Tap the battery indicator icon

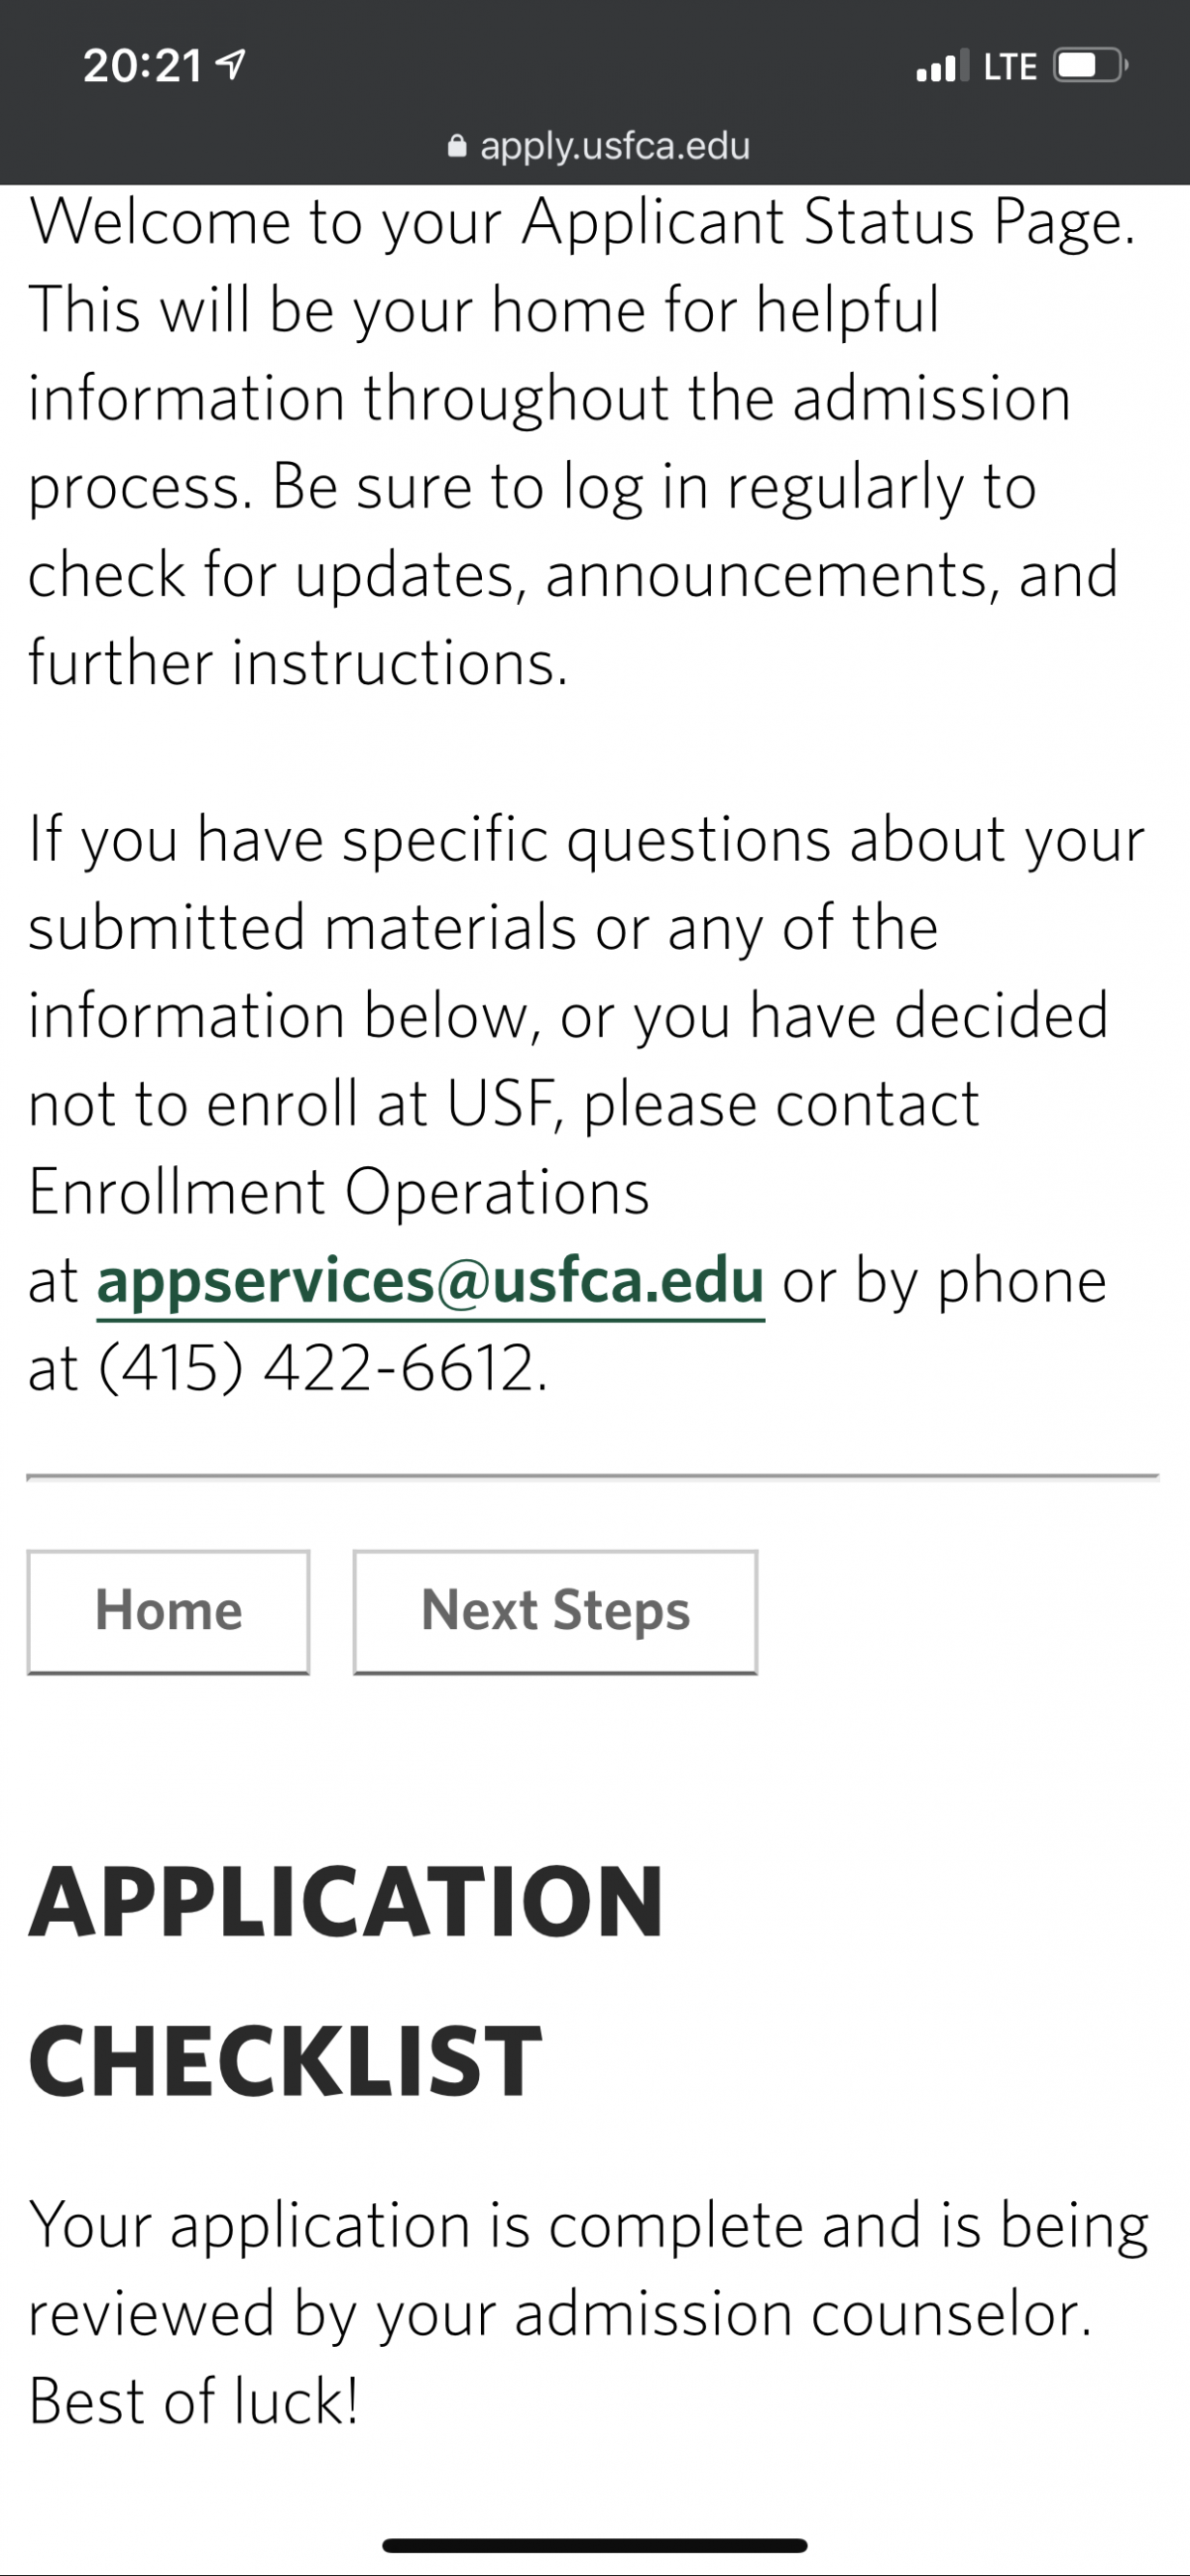pyautogui.click(x=1091, y=66)
